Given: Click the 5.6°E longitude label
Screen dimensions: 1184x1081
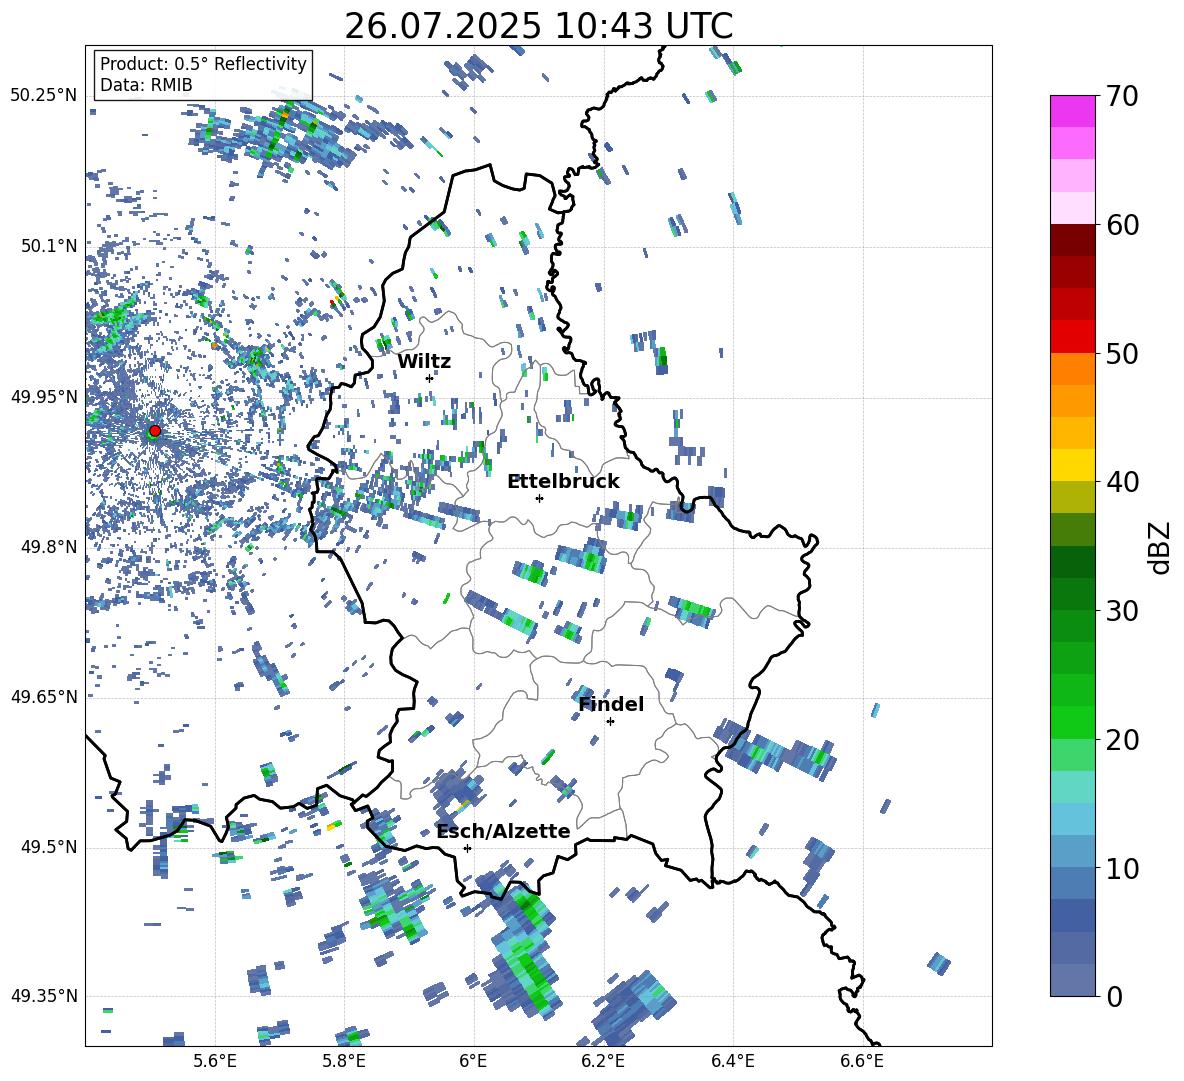Looking at the screenshot, I should click(x=215, y=1061).
